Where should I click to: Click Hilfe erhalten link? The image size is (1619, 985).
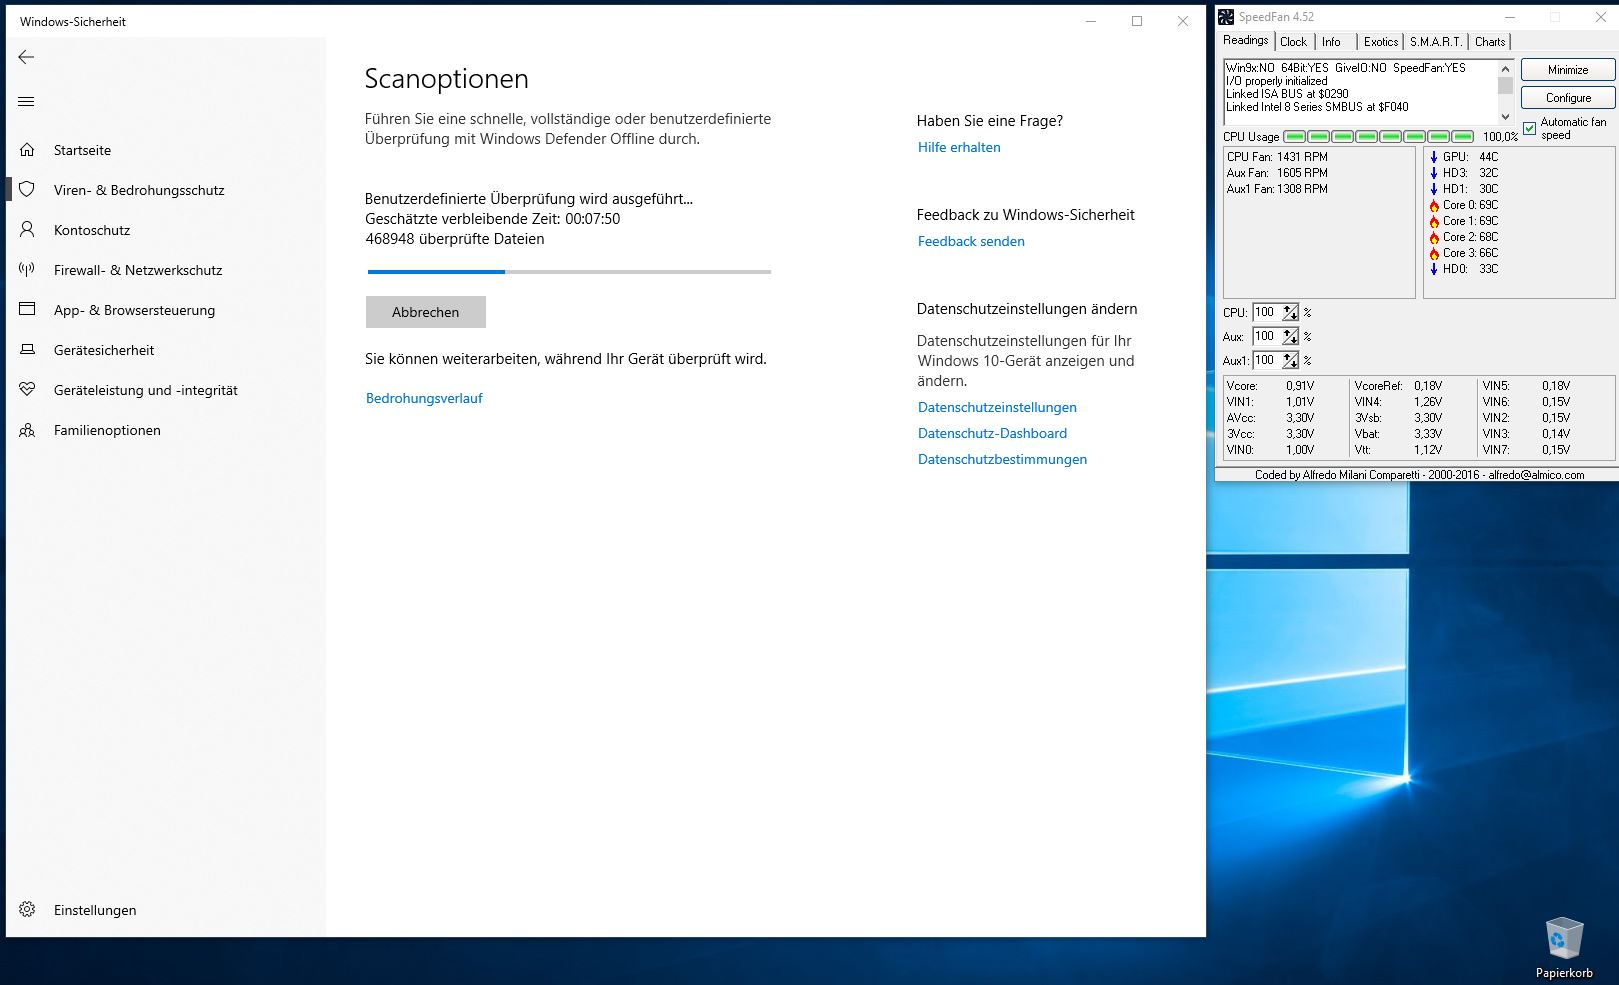coord(959,147)
